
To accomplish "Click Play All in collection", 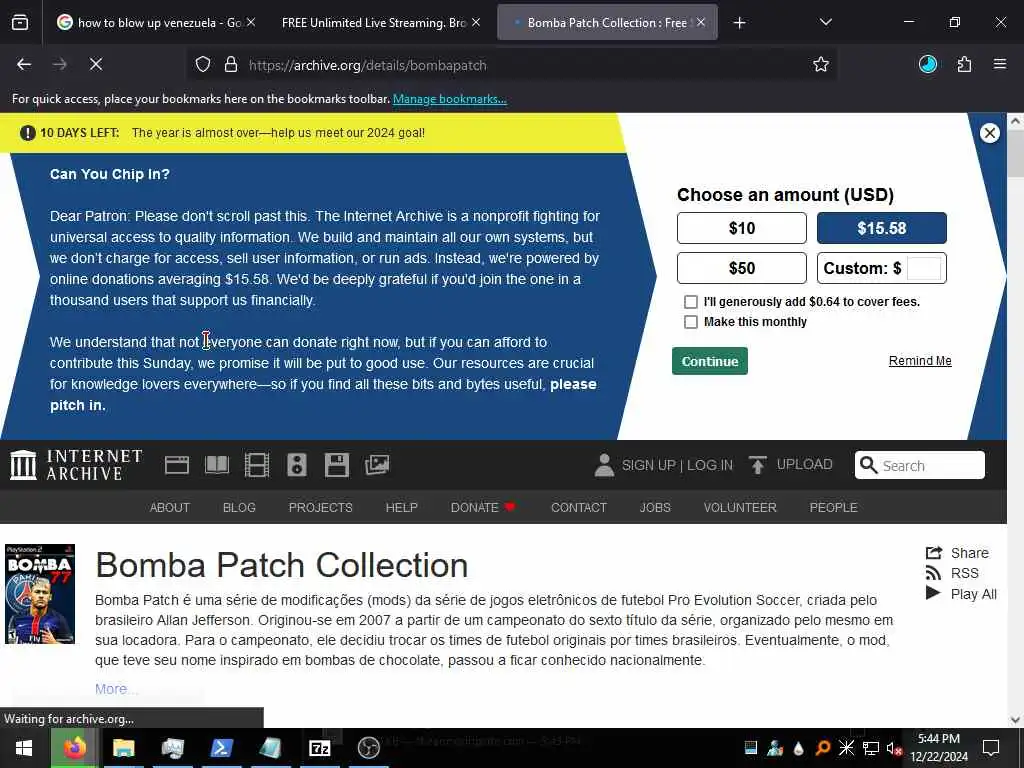I will pyautogui.click(x=961, y=594).
